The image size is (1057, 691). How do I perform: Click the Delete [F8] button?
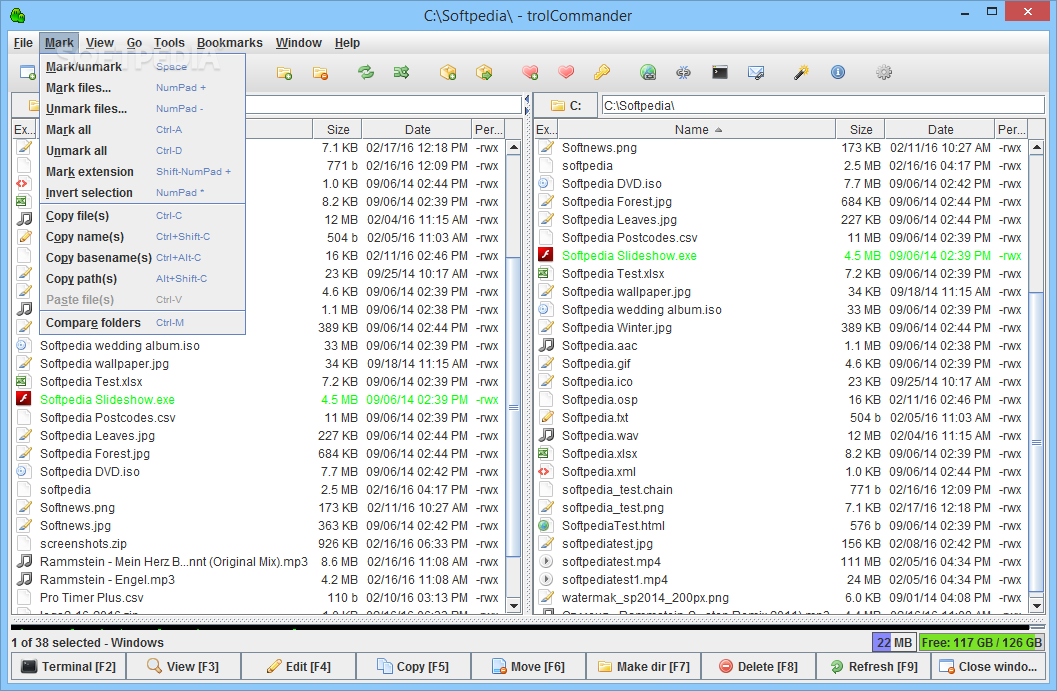click(758, 666)
